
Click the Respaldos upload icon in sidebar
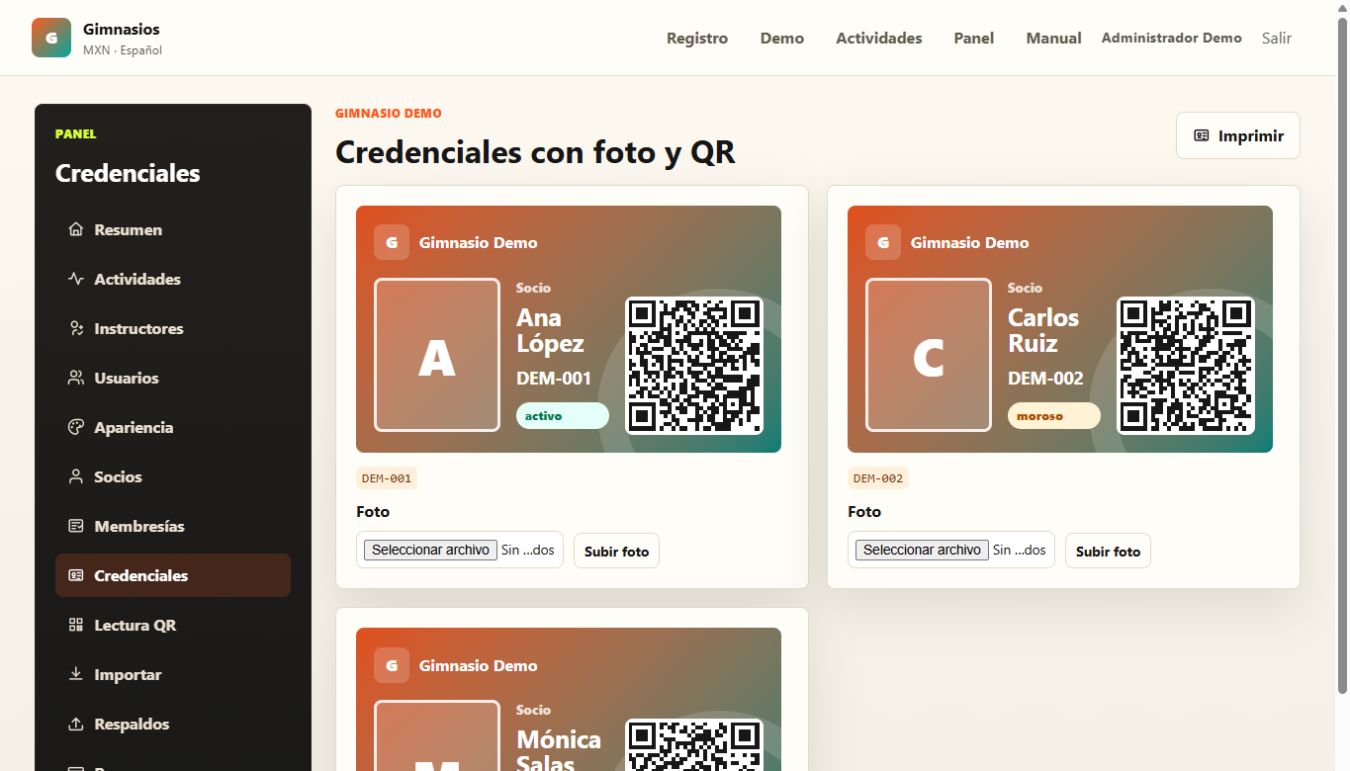[76, 724]
